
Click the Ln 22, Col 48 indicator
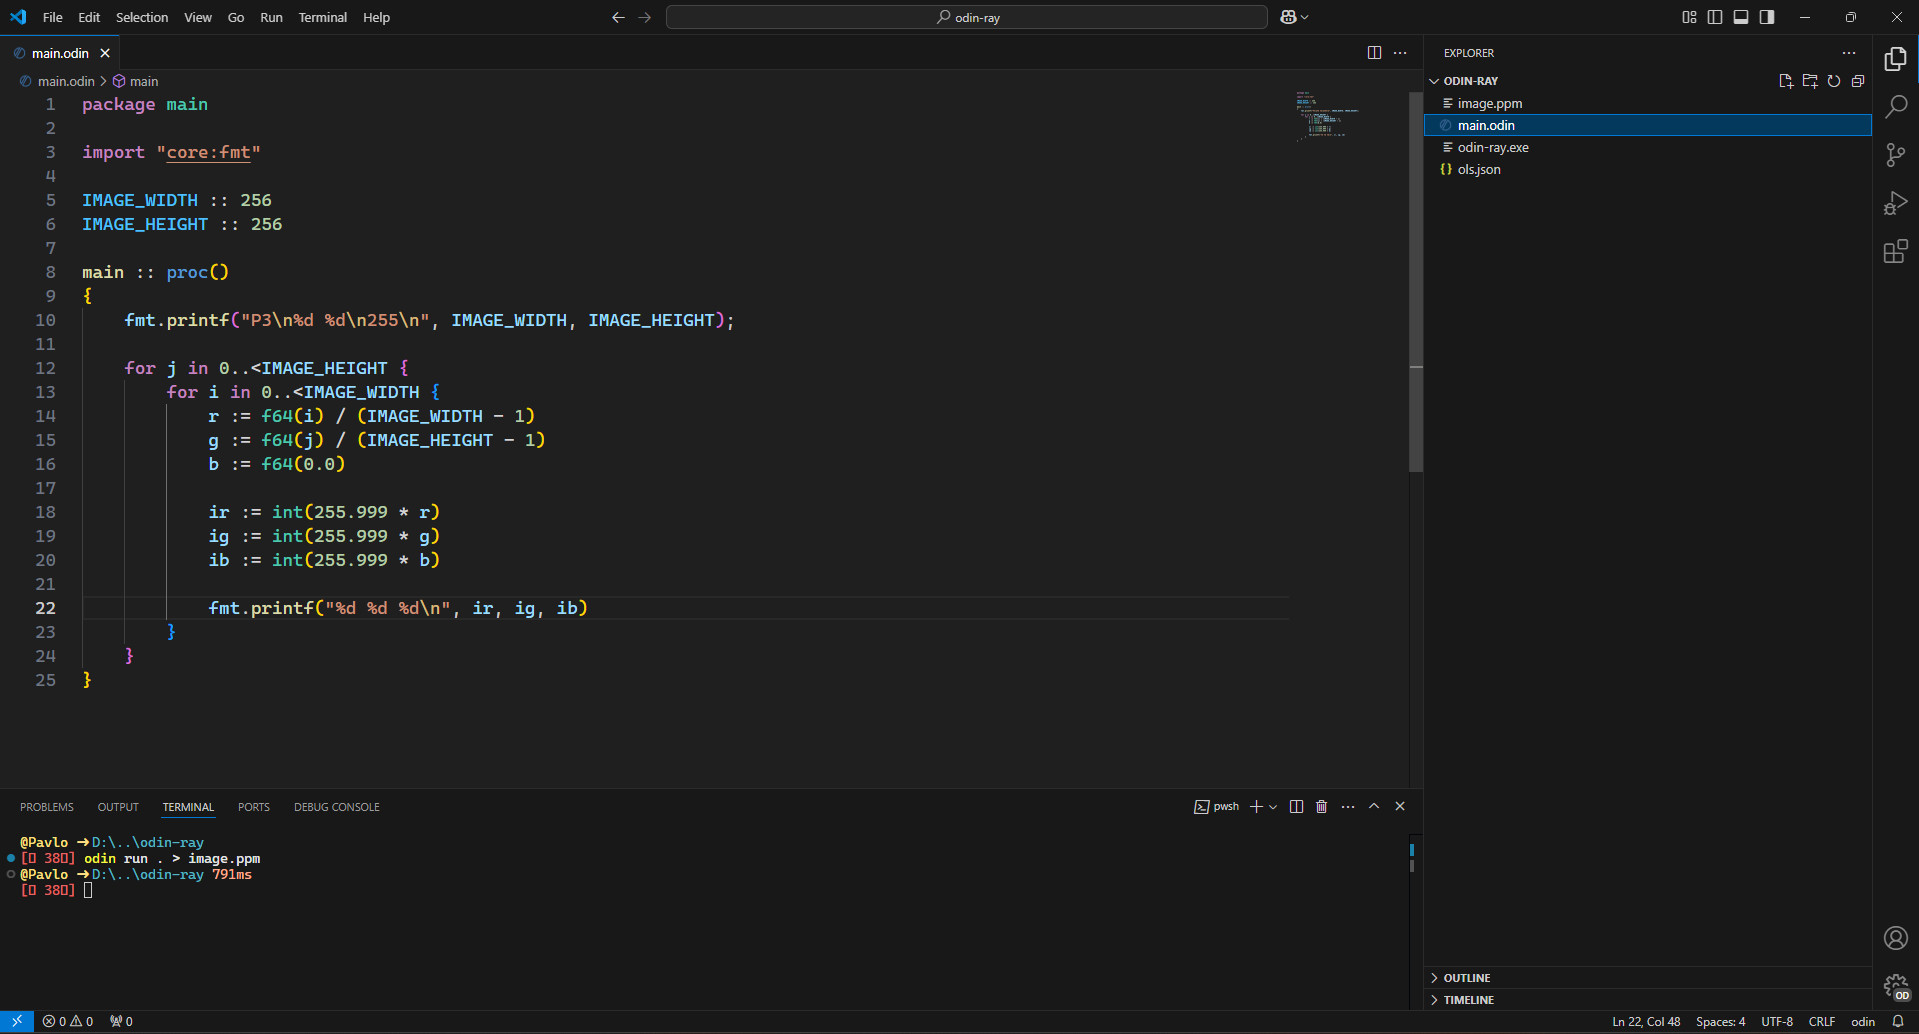tap(1646, 1021)
